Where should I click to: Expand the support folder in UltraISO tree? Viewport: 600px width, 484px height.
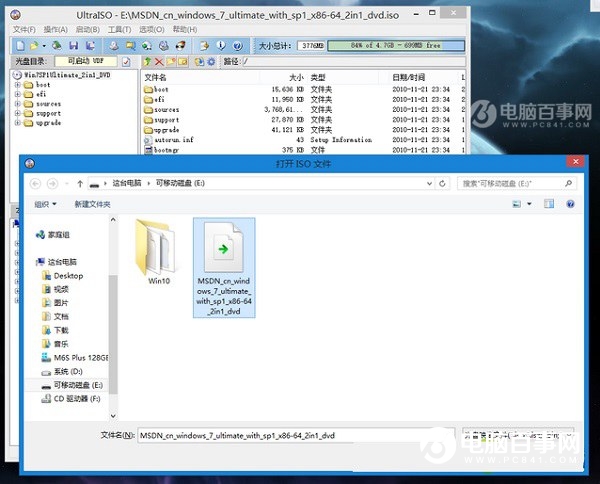pyautogui.click(x=18, y=113)
